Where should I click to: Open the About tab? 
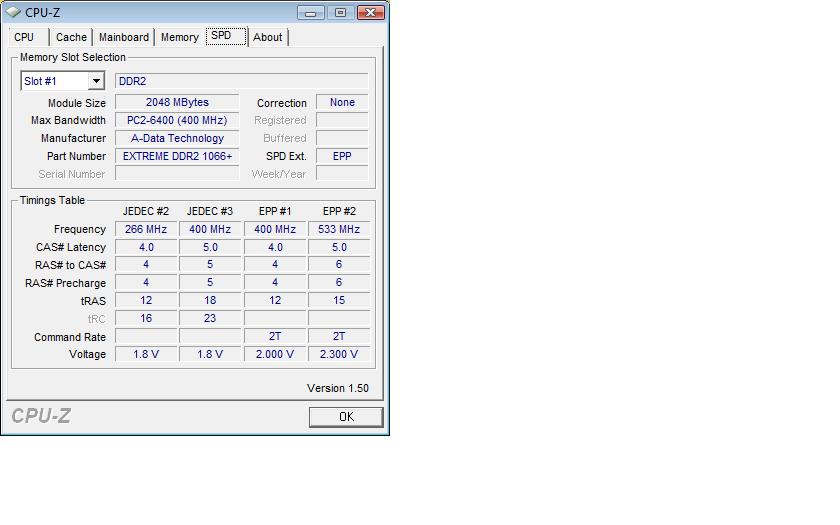point(267,38)
